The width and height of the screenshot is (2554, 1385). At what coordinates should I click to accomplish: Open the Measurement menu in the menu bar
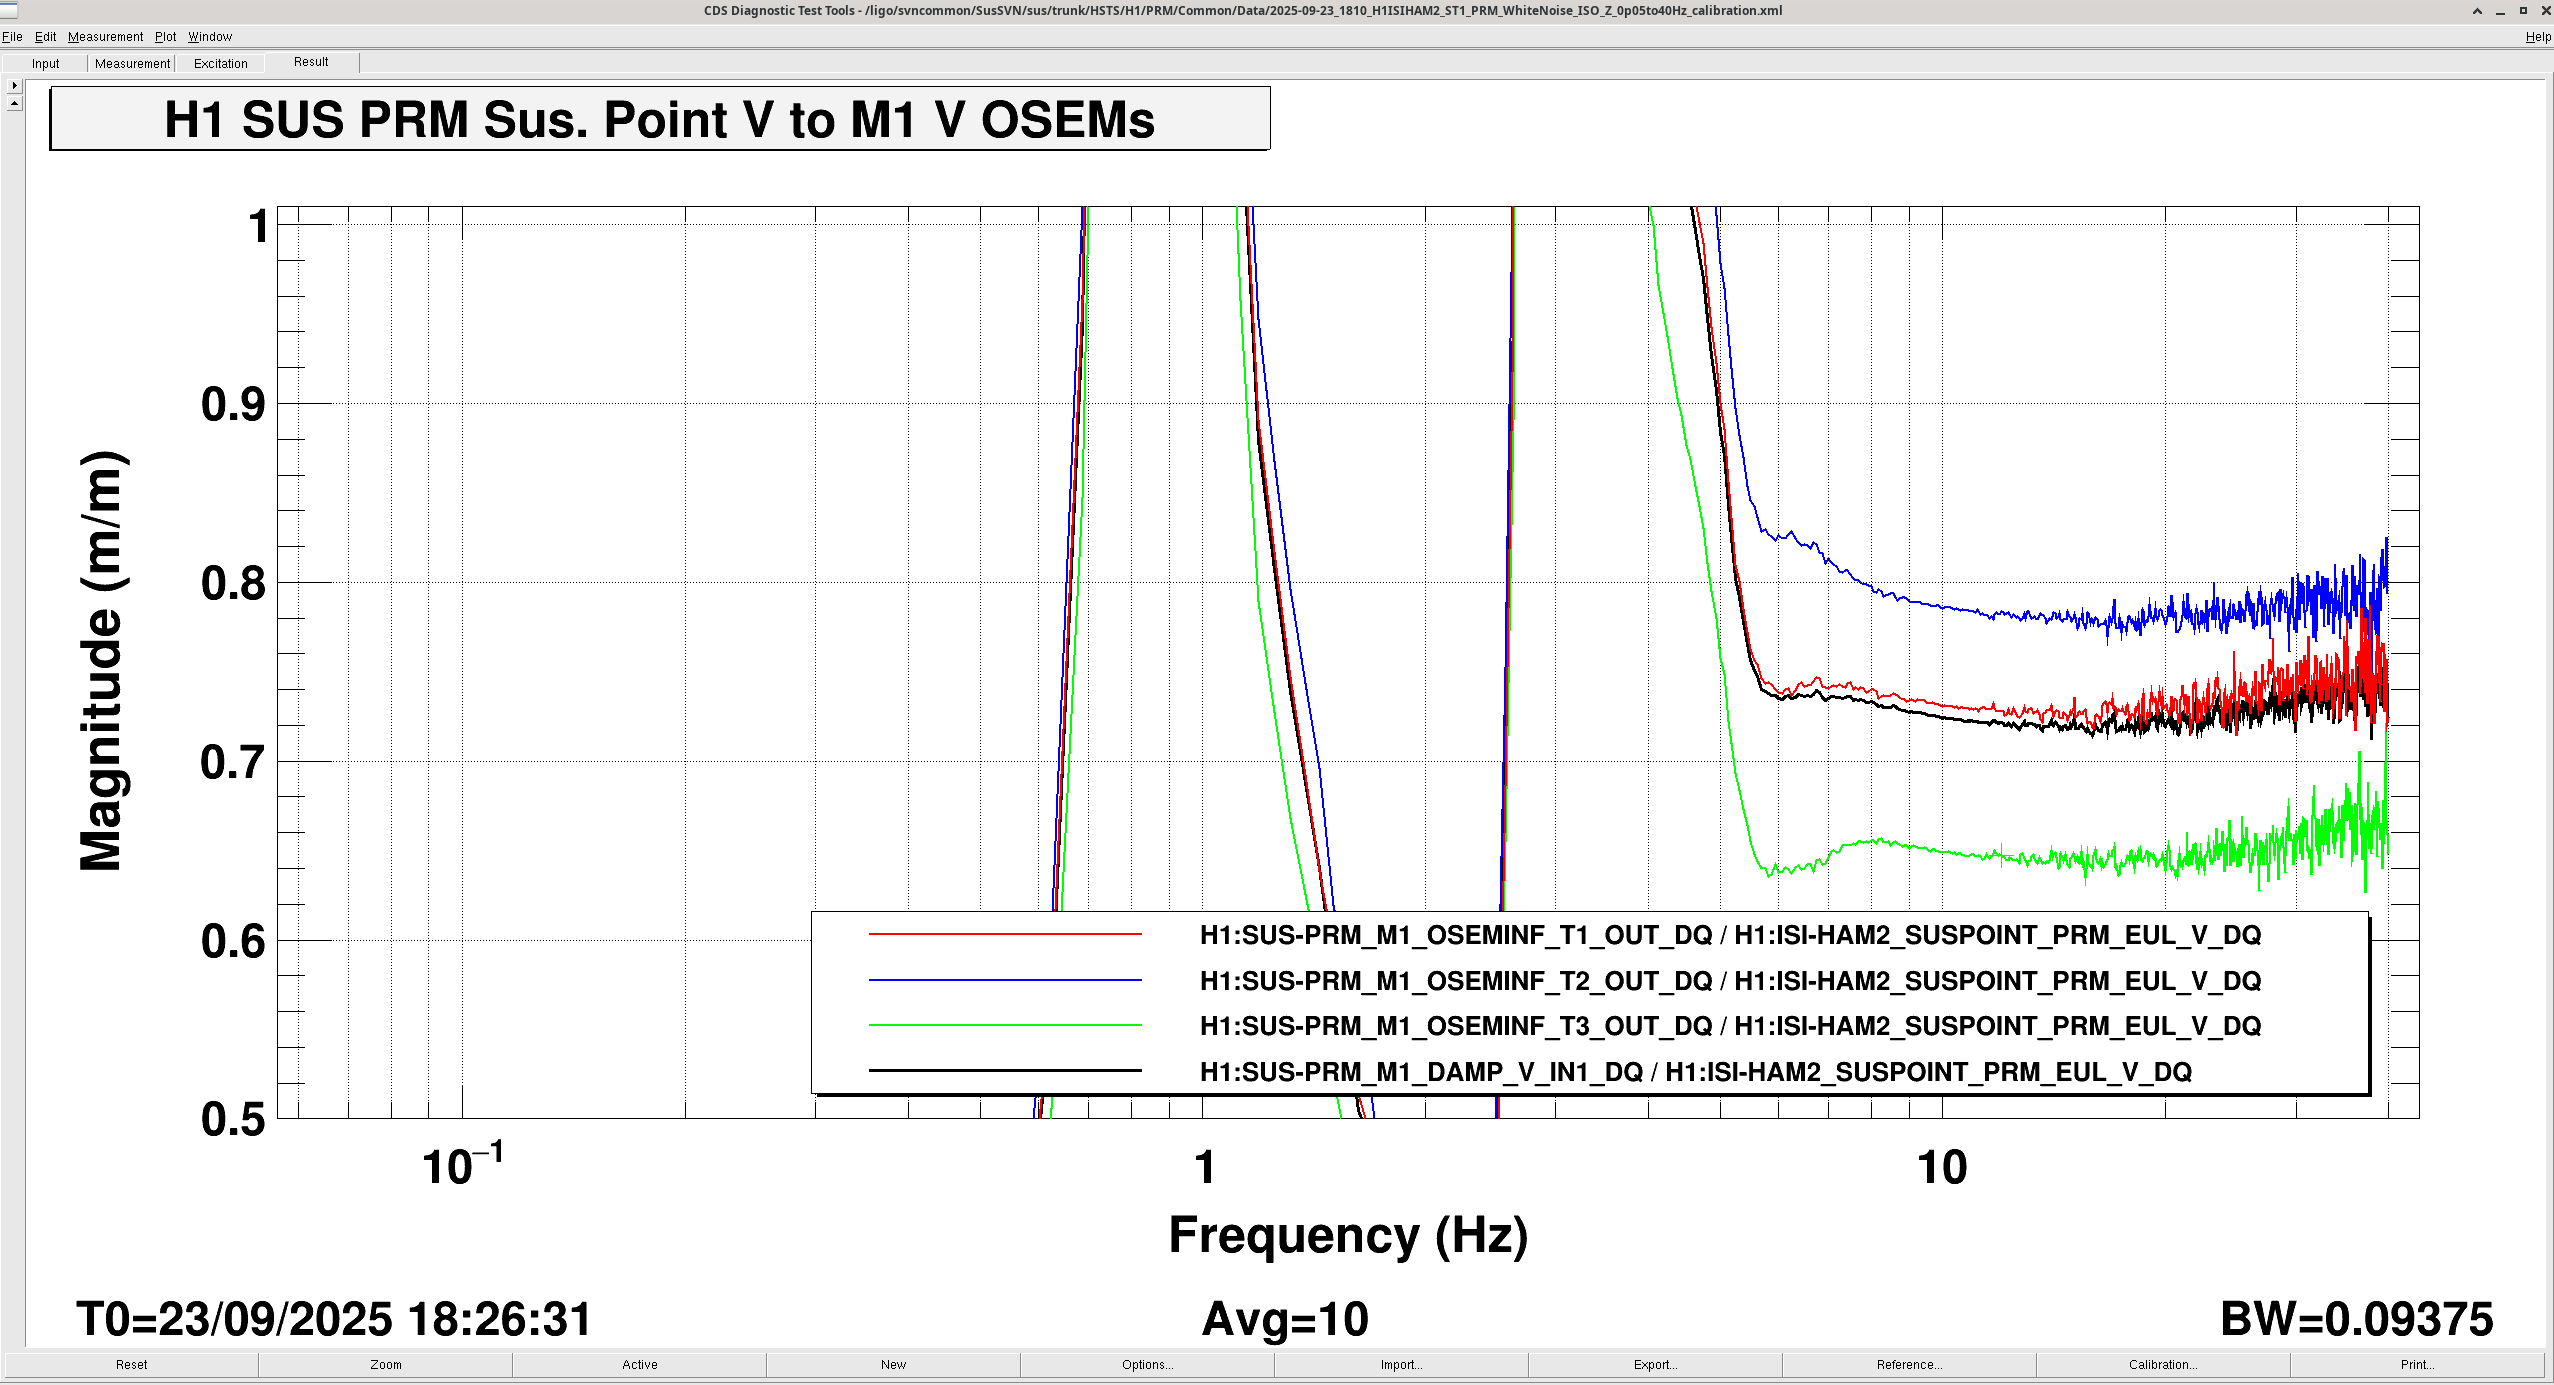coord(105,37)
